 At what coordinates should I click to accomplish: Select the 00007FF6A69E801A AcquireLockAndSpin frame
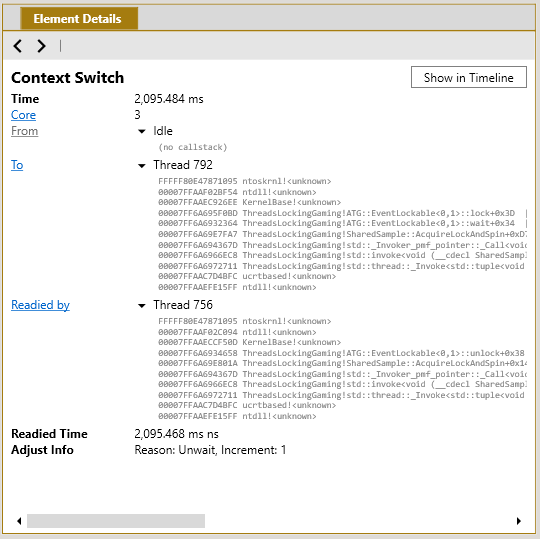pyautogui.click(x=342, y=363)
